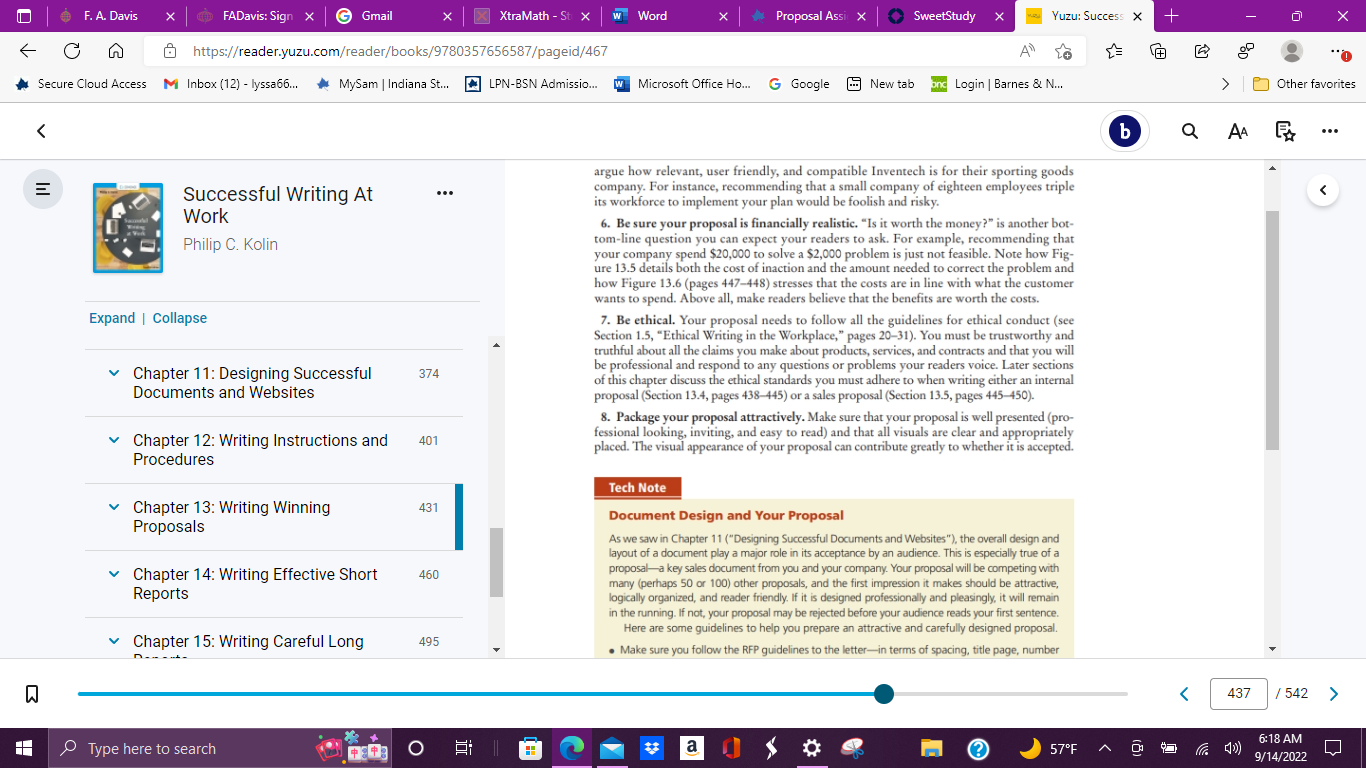Screen dimensions: 1366x768
Task: Add page to favorites star icon
Action: click(x=1064, y=51)
